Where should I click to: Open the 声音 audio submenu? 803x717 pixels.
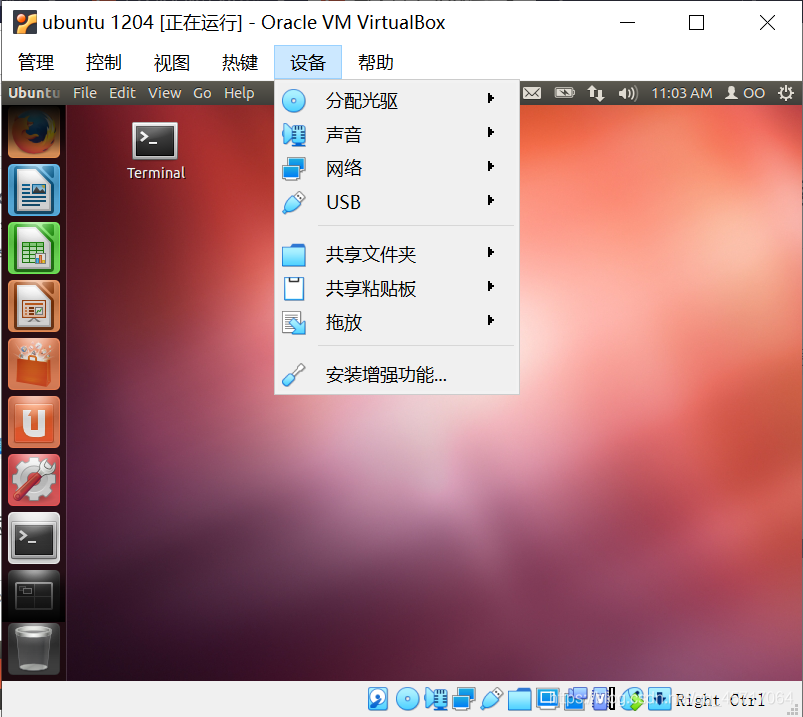(x=397, y=135)
